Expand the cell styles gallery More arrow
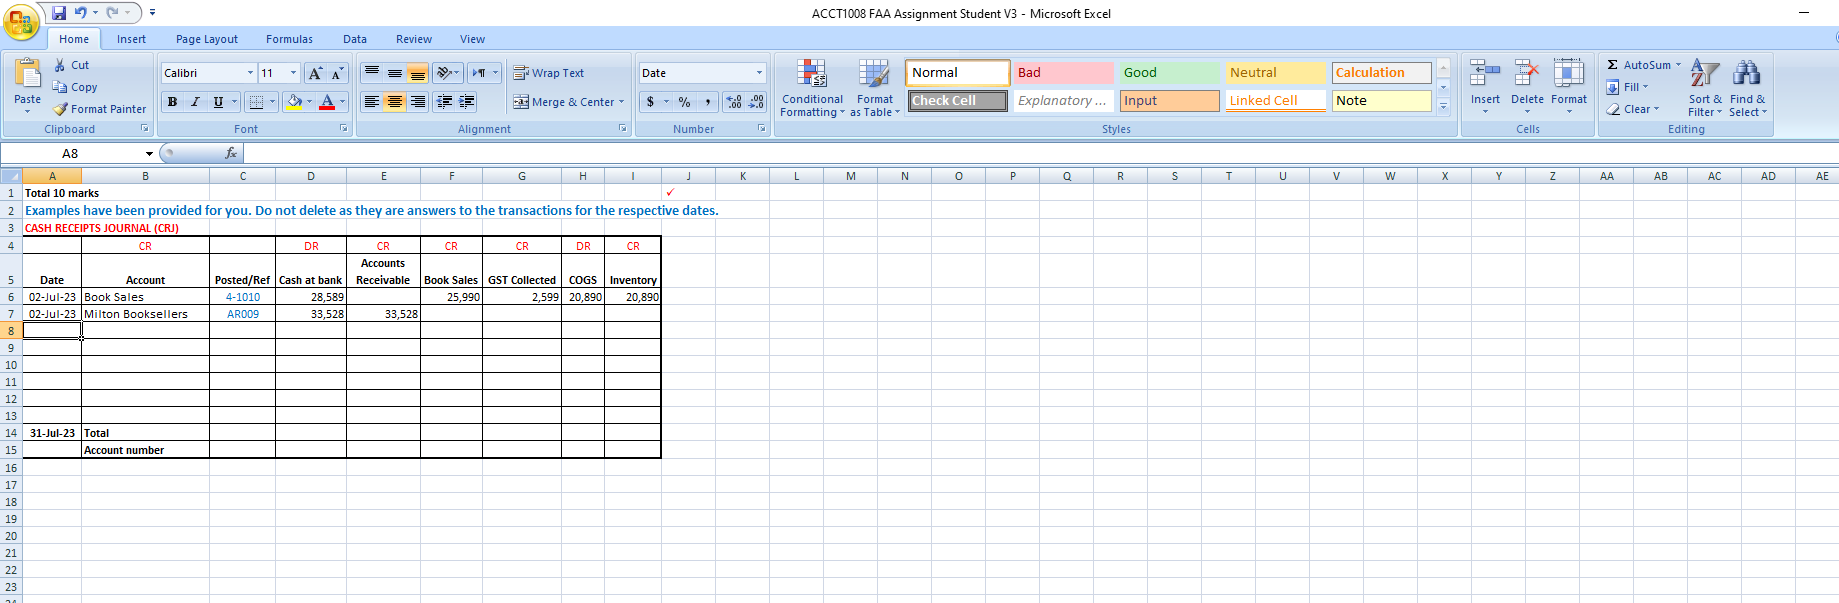This screenshot has height=603, width=1839. (x=1443, y=106)
